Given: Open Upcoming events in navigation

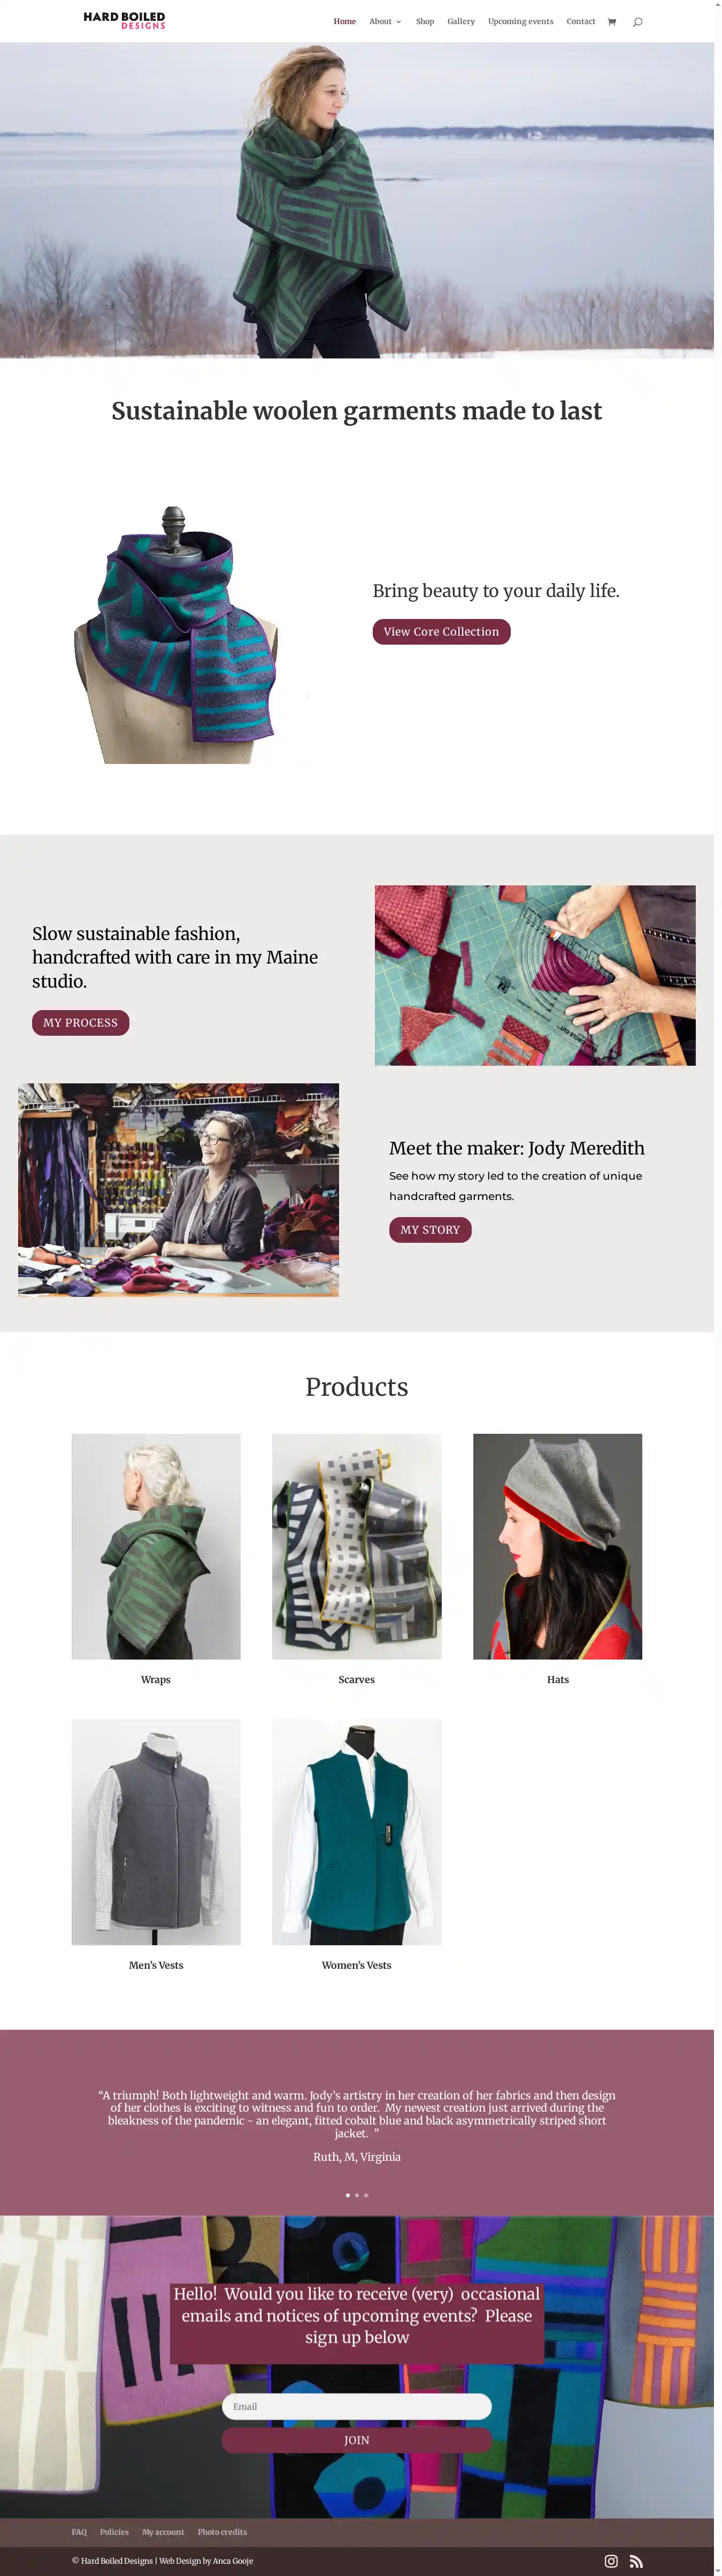Looking at the screenshot, I should pos(520,21).
